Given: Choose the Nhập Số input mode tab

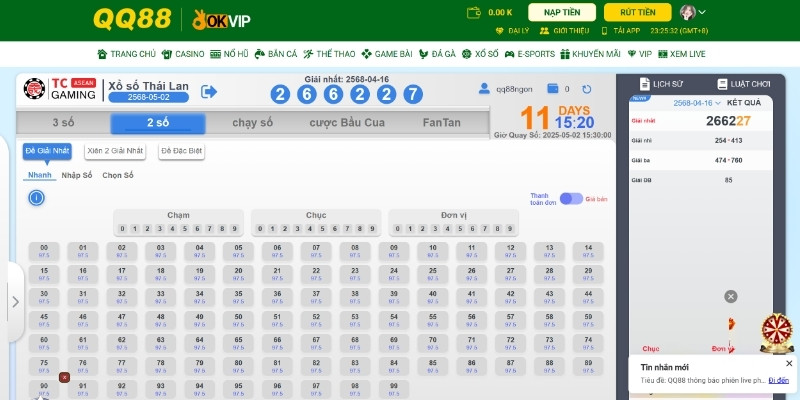Looking at the screenshot, I should [77, 175].
